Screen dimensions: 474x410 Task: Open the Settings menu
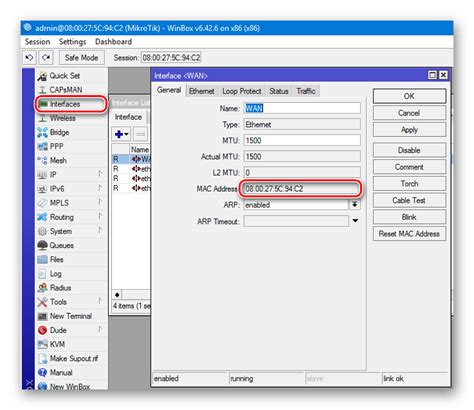pos(72,42)
